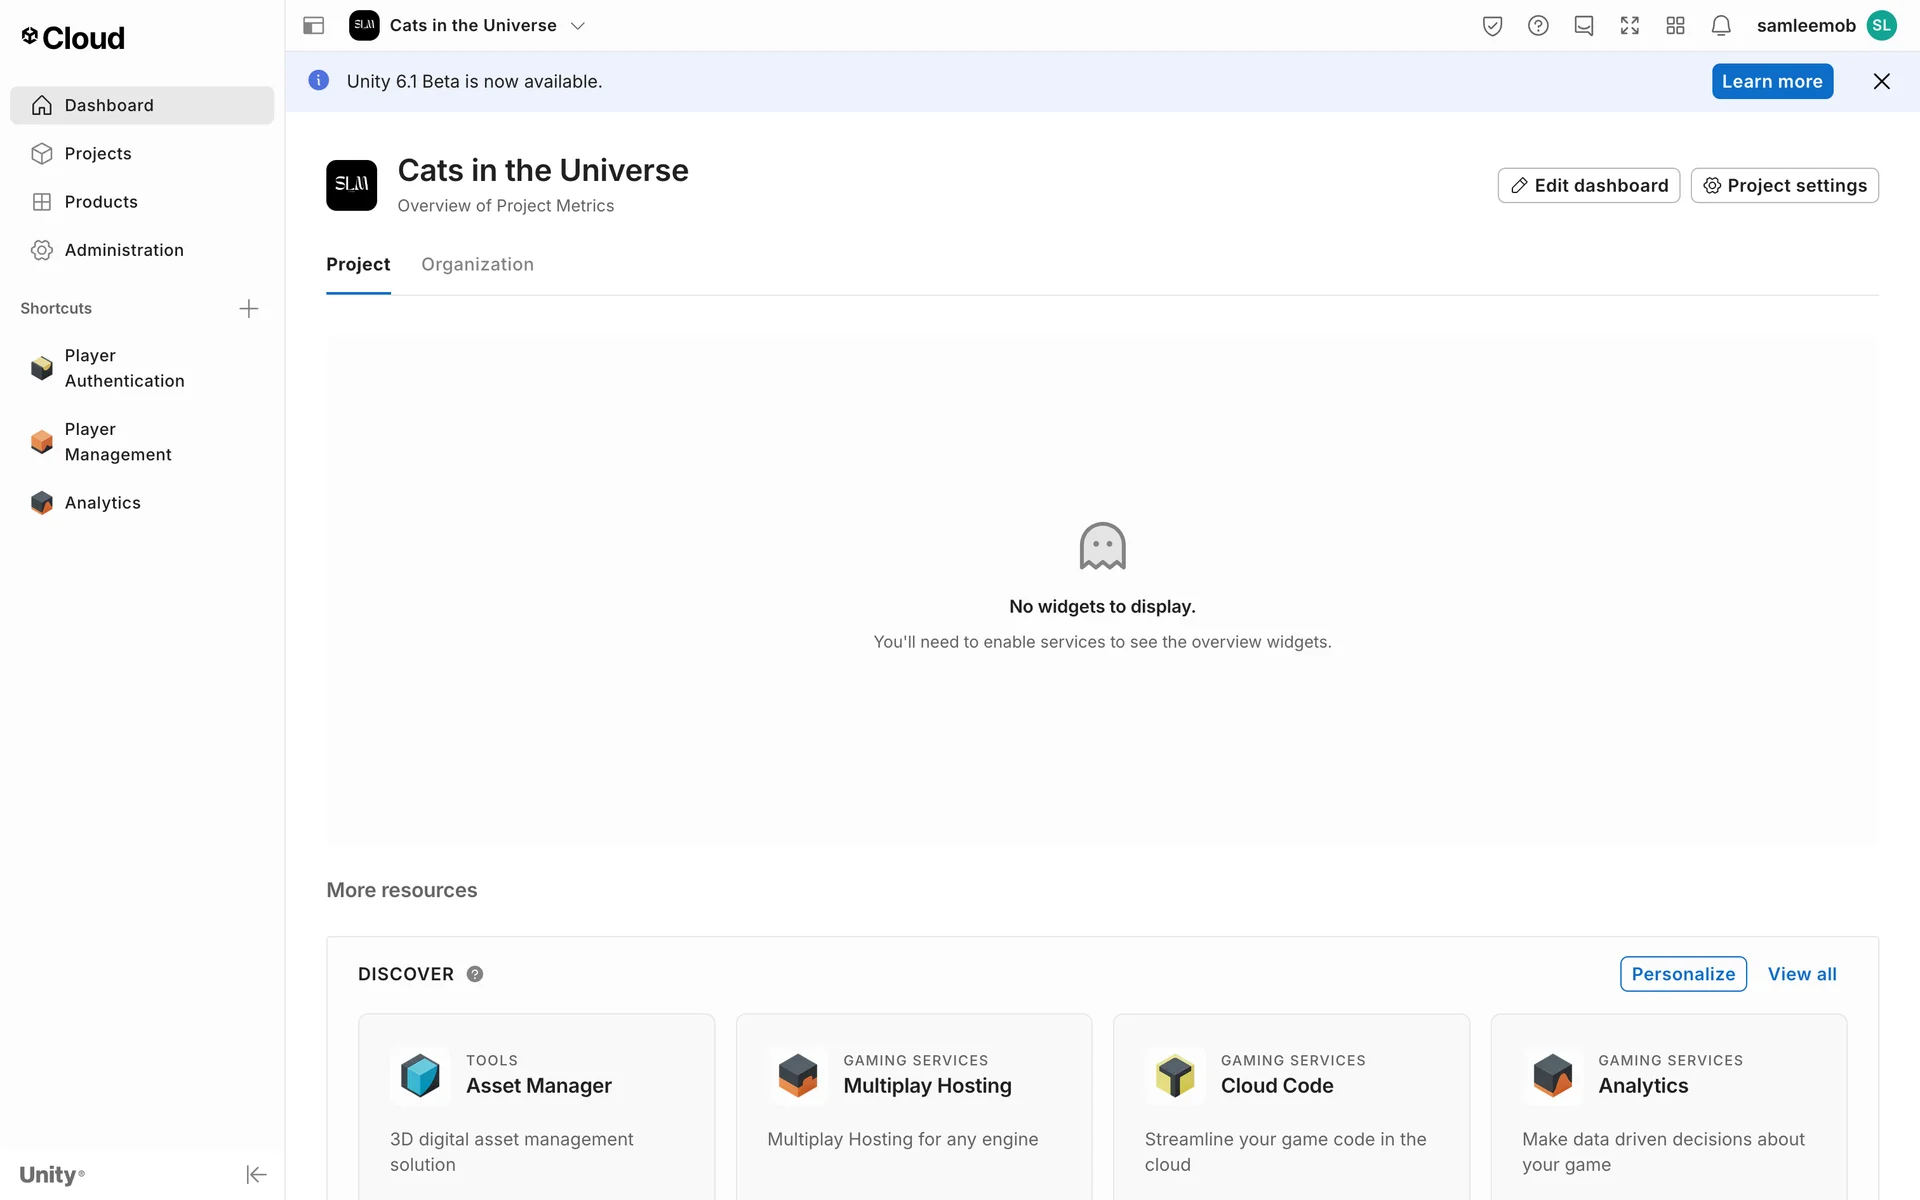Switch to the Organization tab
This screenshot has width=1920, height=1200.
477,264
